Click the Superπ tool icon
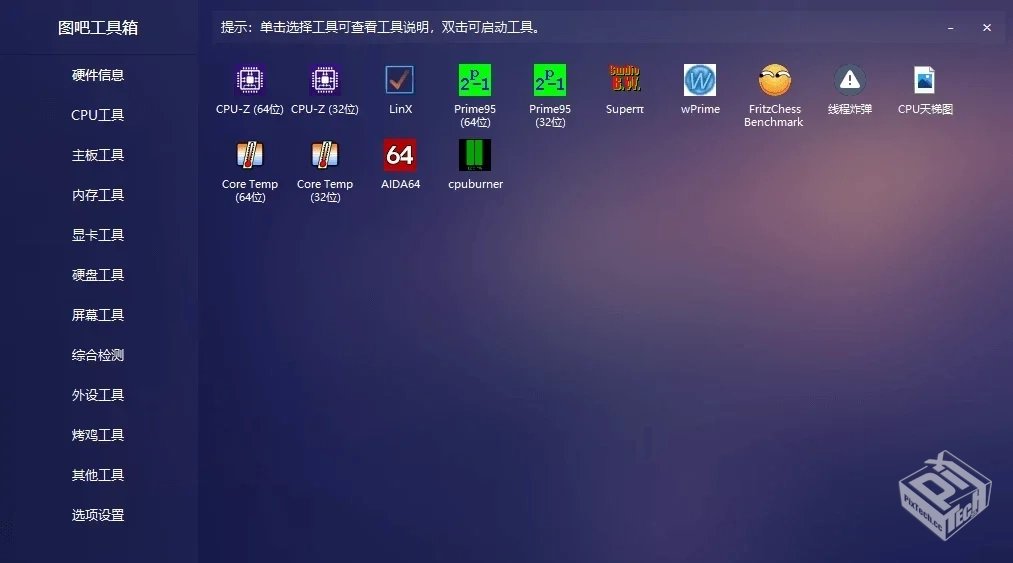This screenshot has width=1013, height=563. coord(625,78)
